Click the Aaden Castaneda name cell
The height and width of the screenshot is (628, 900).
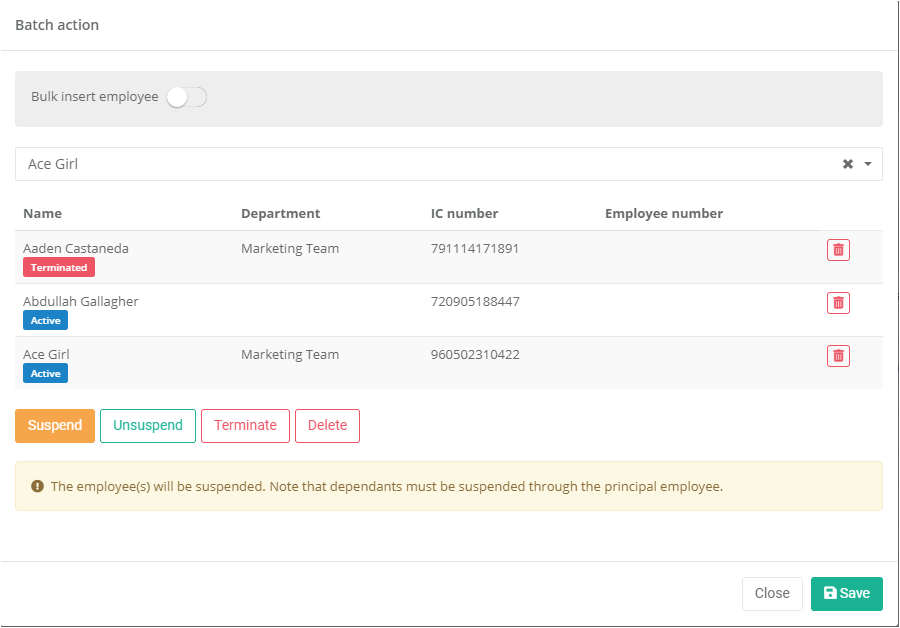pyautogui.click(x=76, y=248)
